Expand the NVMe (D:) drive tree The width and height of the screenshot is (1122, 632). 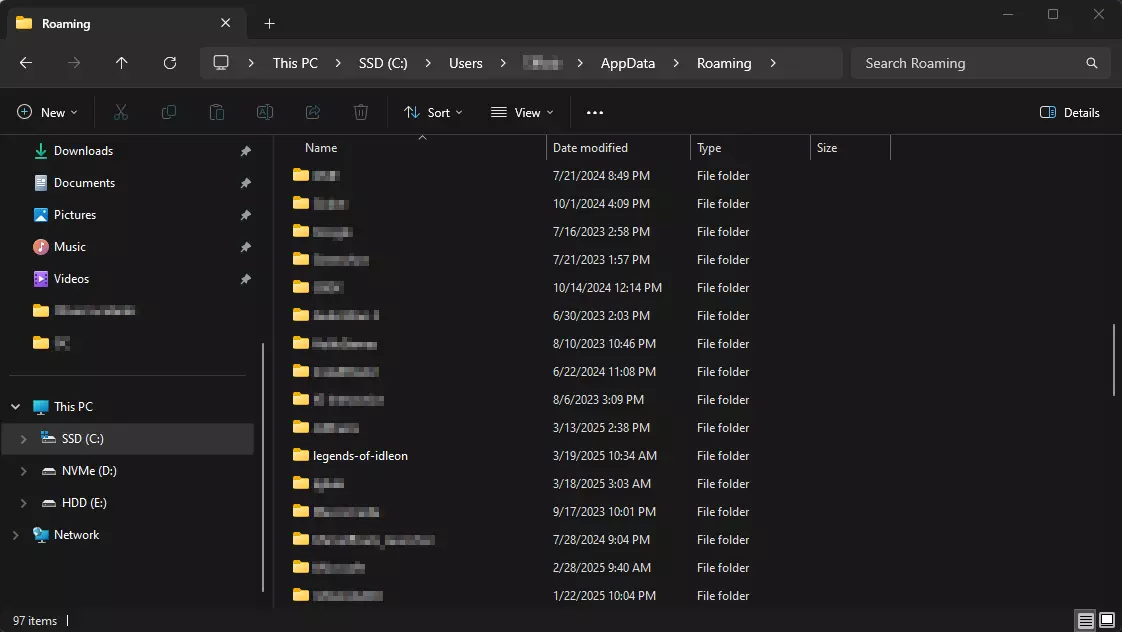tap(24, 471)
